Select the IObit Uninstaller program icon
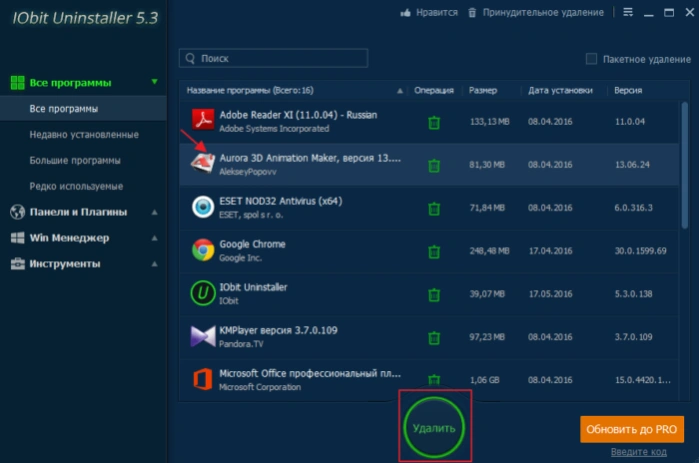 click(x=203, y=293)
